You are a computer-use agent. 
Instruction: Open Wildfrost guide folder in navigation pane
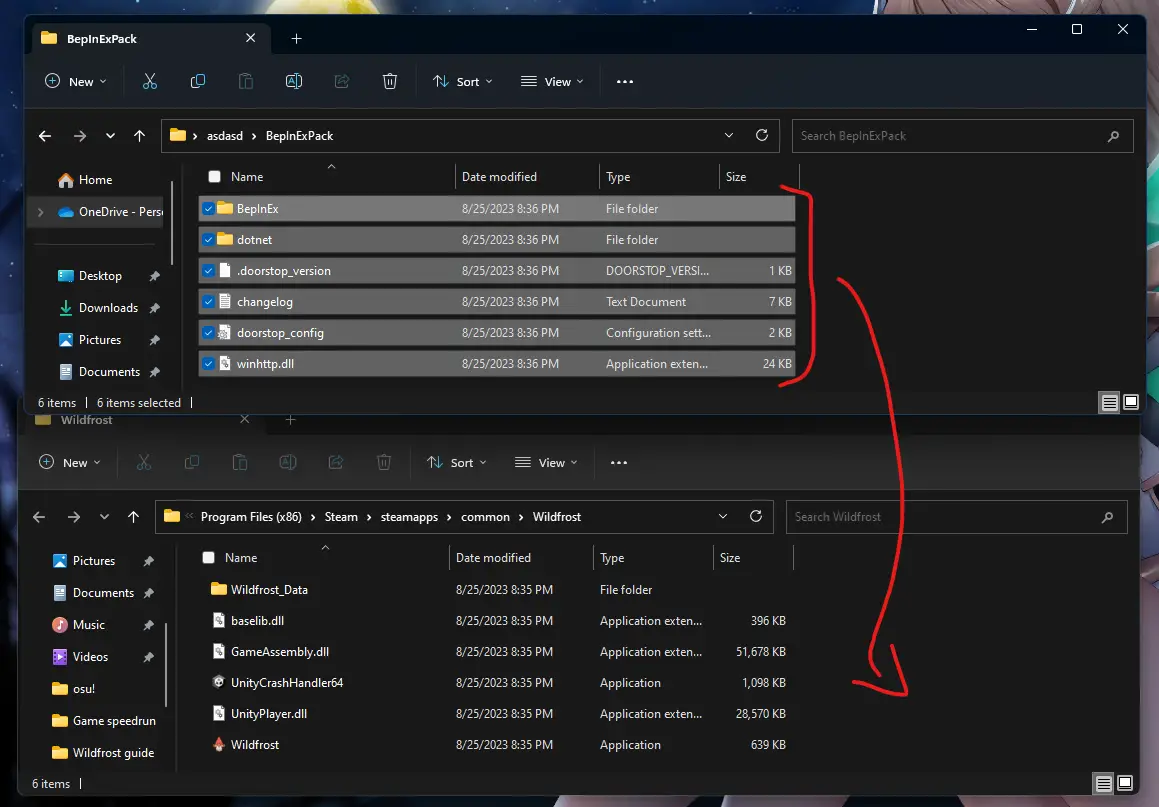[x=103, y=753]
